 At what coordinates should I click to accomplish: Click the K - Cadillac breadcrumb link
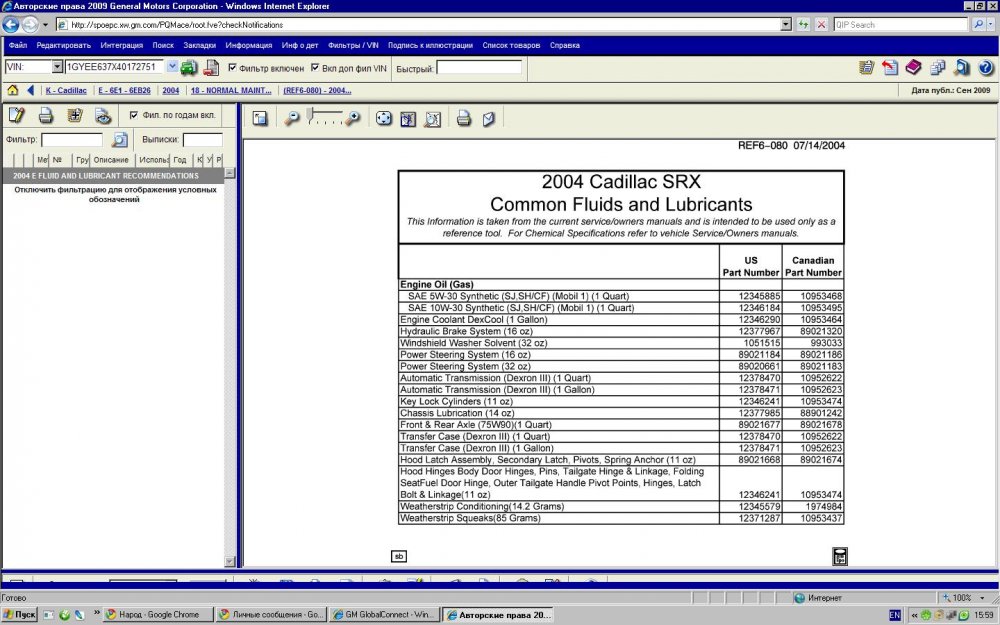click(66, 90)
